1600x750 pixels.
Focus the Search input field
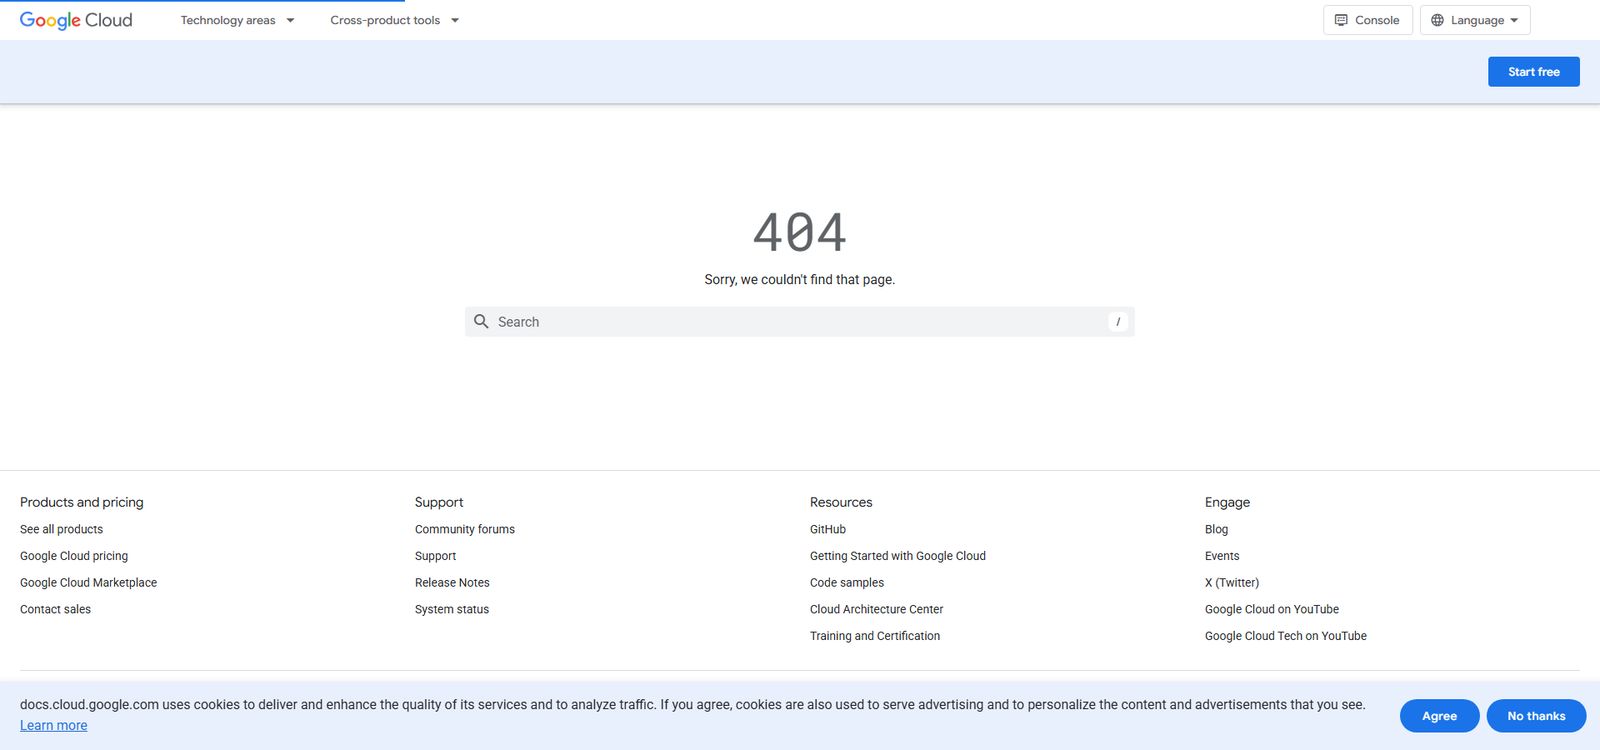pos(799,322)
